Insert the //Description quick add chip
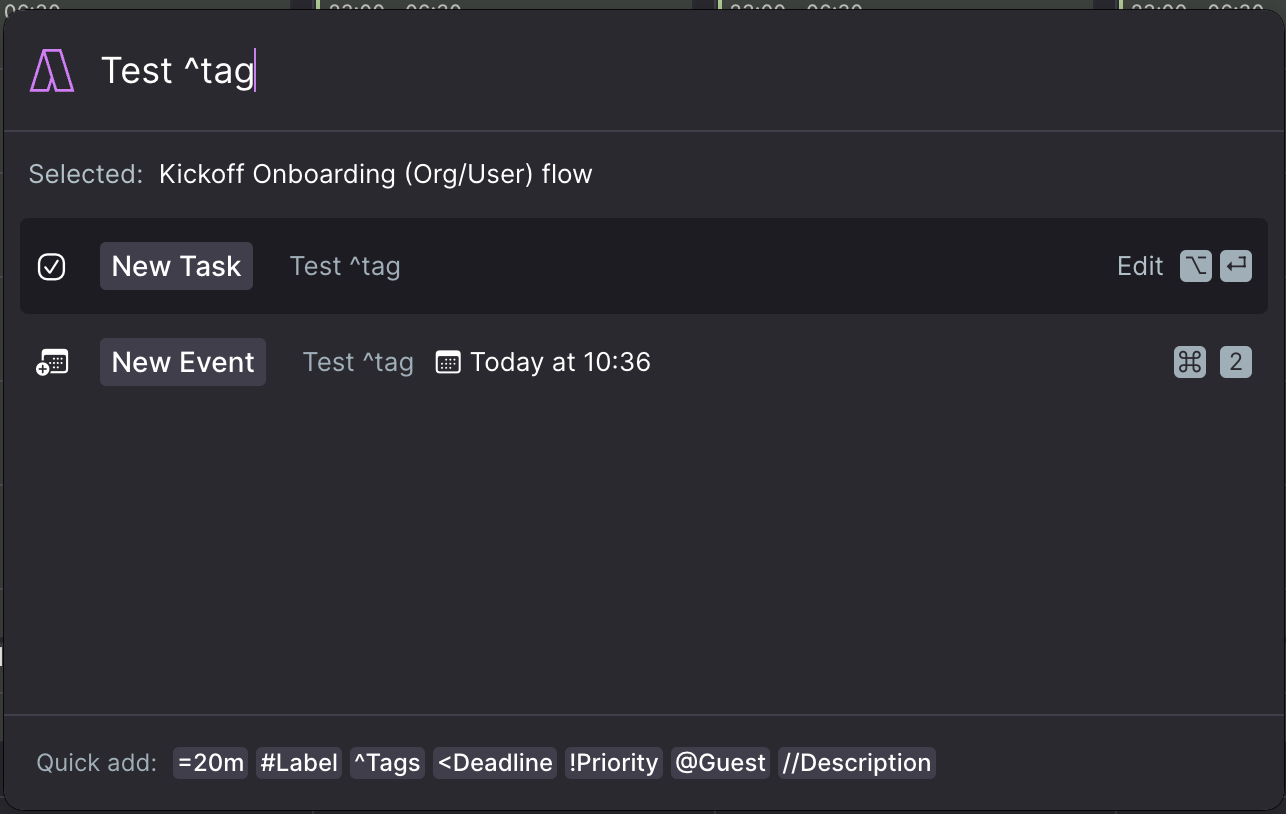 [x=857, y=763]
